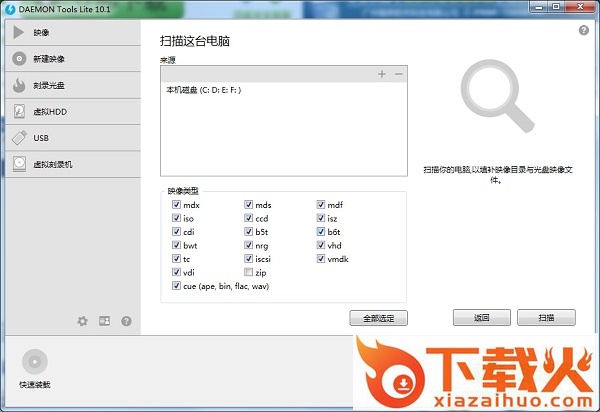Open settings with the gear icon

(83, 321)
